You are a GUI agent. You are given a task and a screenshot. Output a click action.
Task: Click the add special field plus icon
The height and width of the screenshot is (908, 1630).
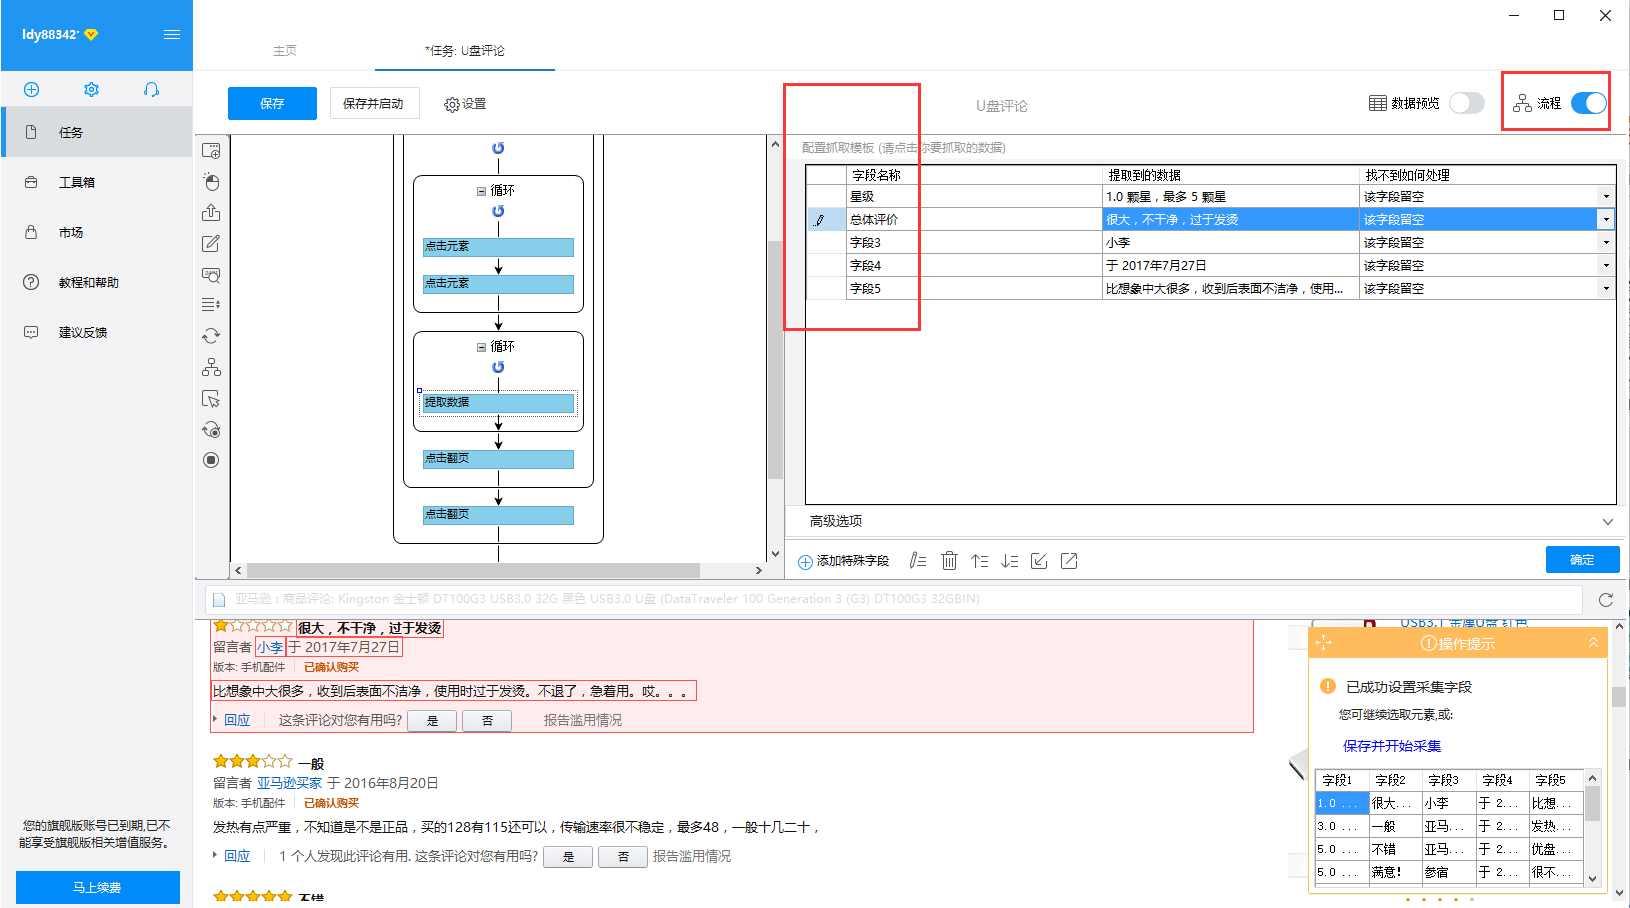[x=805, y=562]
